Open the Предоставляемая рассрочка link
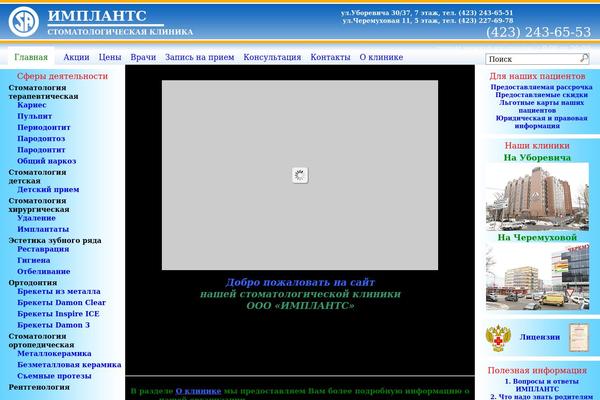This screenshot has height=400, width=600. tap(541, 87)
